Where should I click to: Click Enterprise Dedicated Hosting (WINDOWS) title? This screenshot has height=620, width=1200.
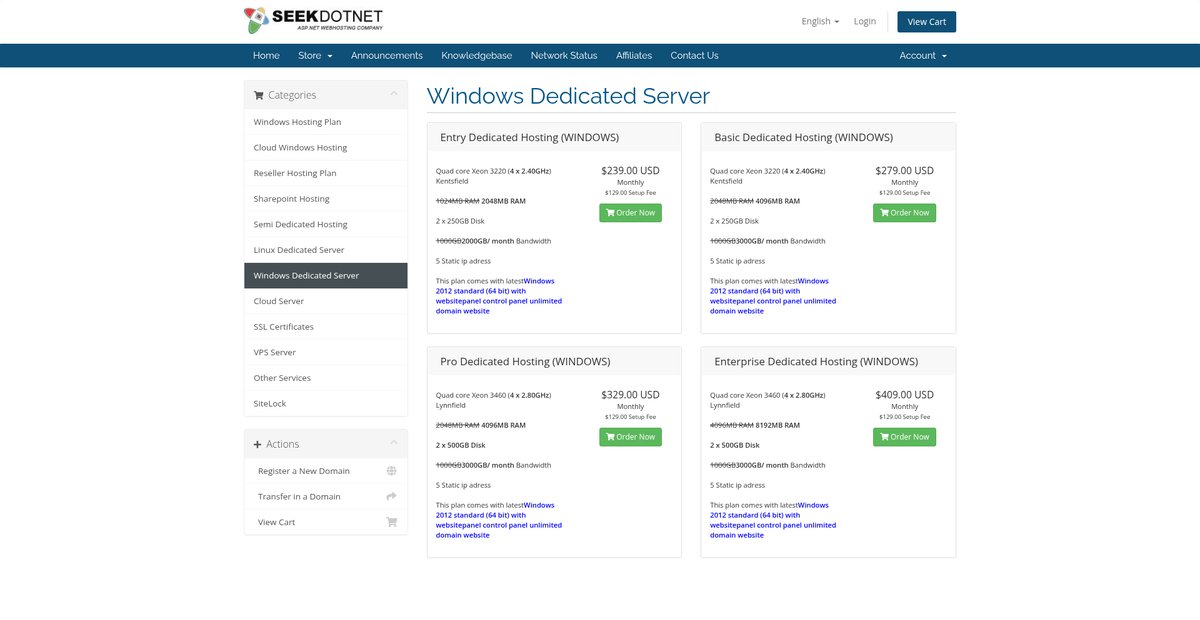pos(816,361)
